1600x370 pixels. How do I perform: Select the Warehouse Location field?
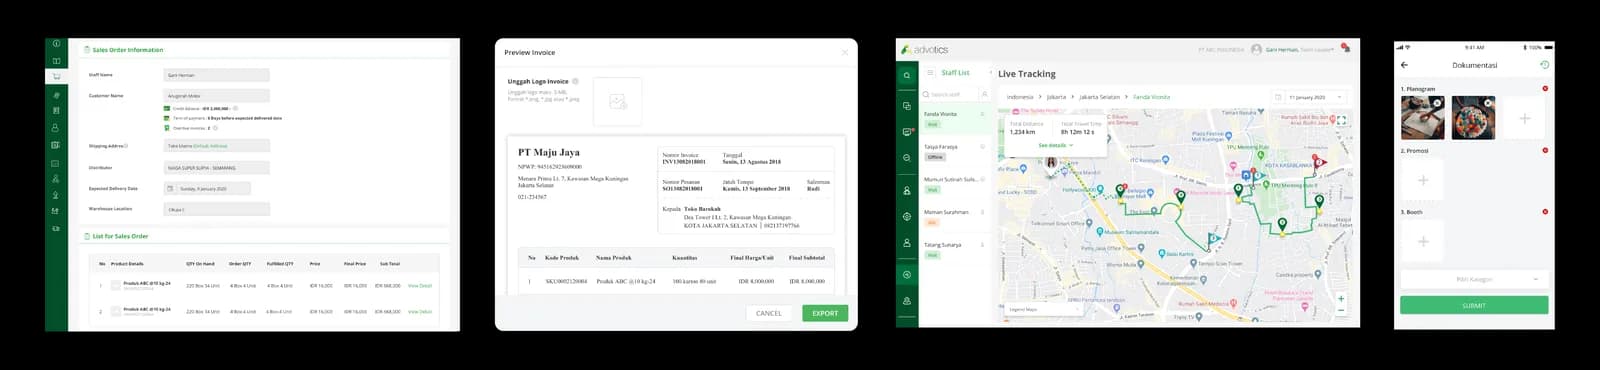pos(217,209)
